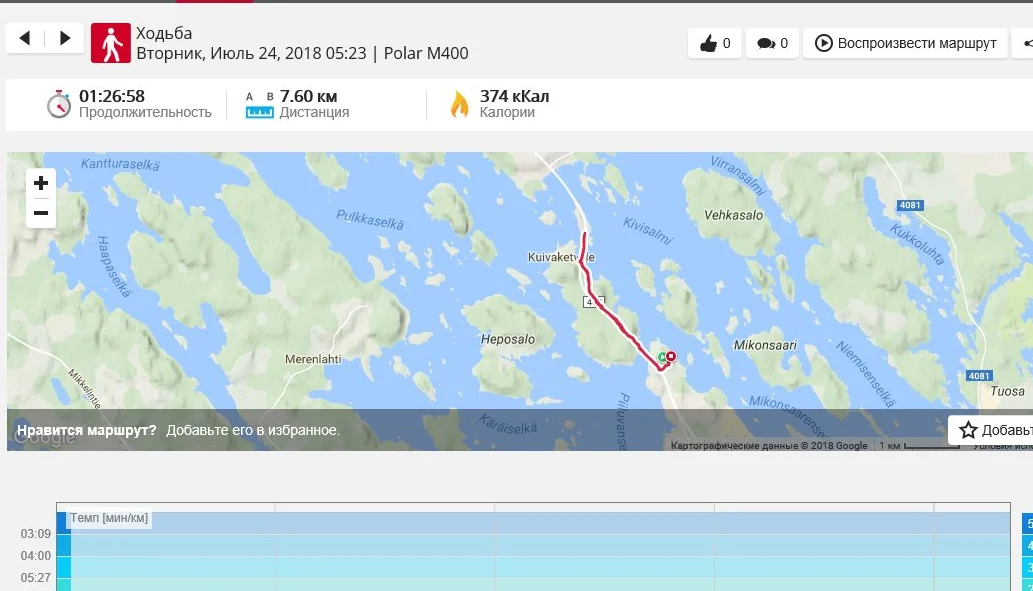Click the share button at top right
The height and width of the screenshot is (591, 1033).
click(x=1025, y=43)
